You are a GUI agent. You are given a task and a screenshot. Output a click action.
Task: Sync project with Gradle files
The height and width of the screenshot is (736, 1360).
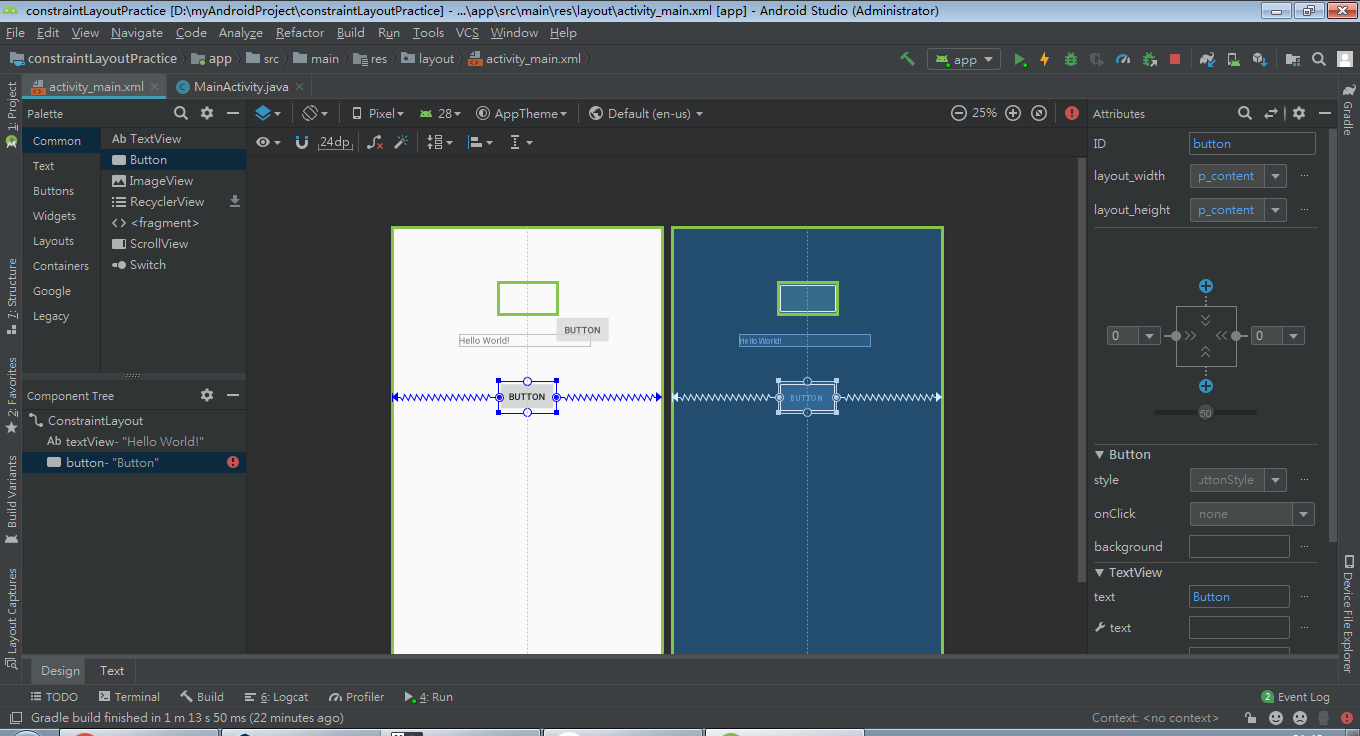pos(1208,59)
